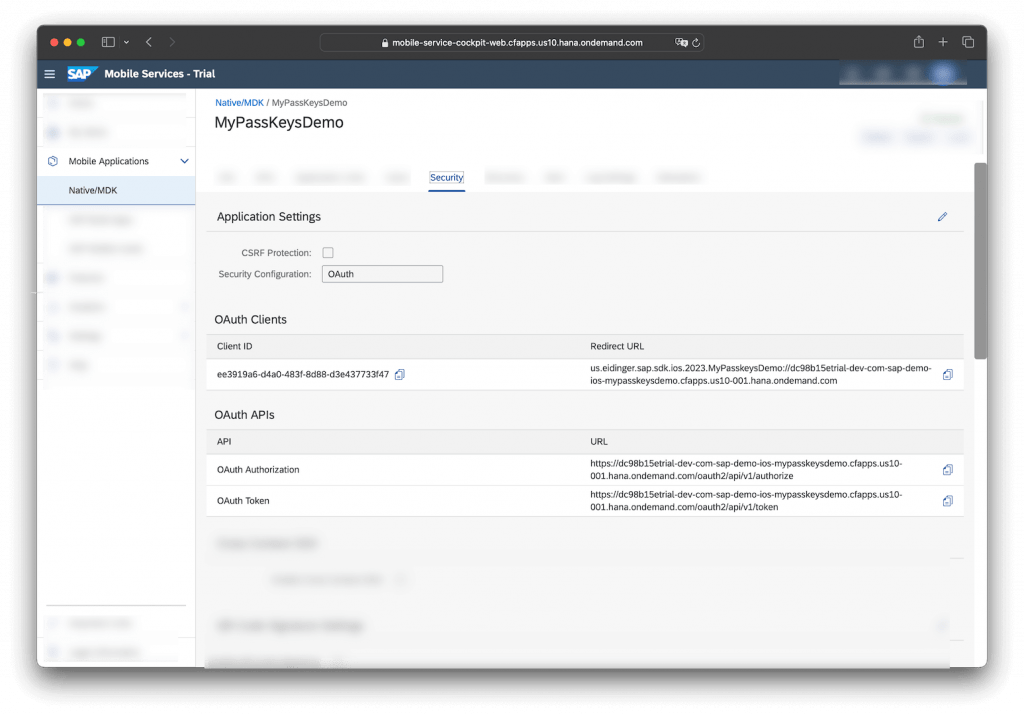Screen dimensions: 1024x716
Task: Click the URL column header in OAuth APIs
Action: (599, 442)
